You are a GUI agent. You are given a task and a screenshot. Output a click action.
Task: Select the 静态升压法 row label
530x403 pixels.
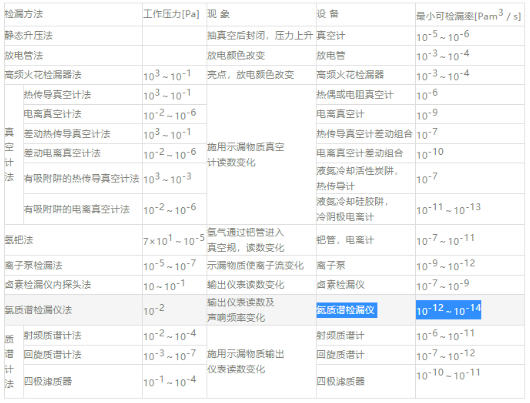[28, 35]
